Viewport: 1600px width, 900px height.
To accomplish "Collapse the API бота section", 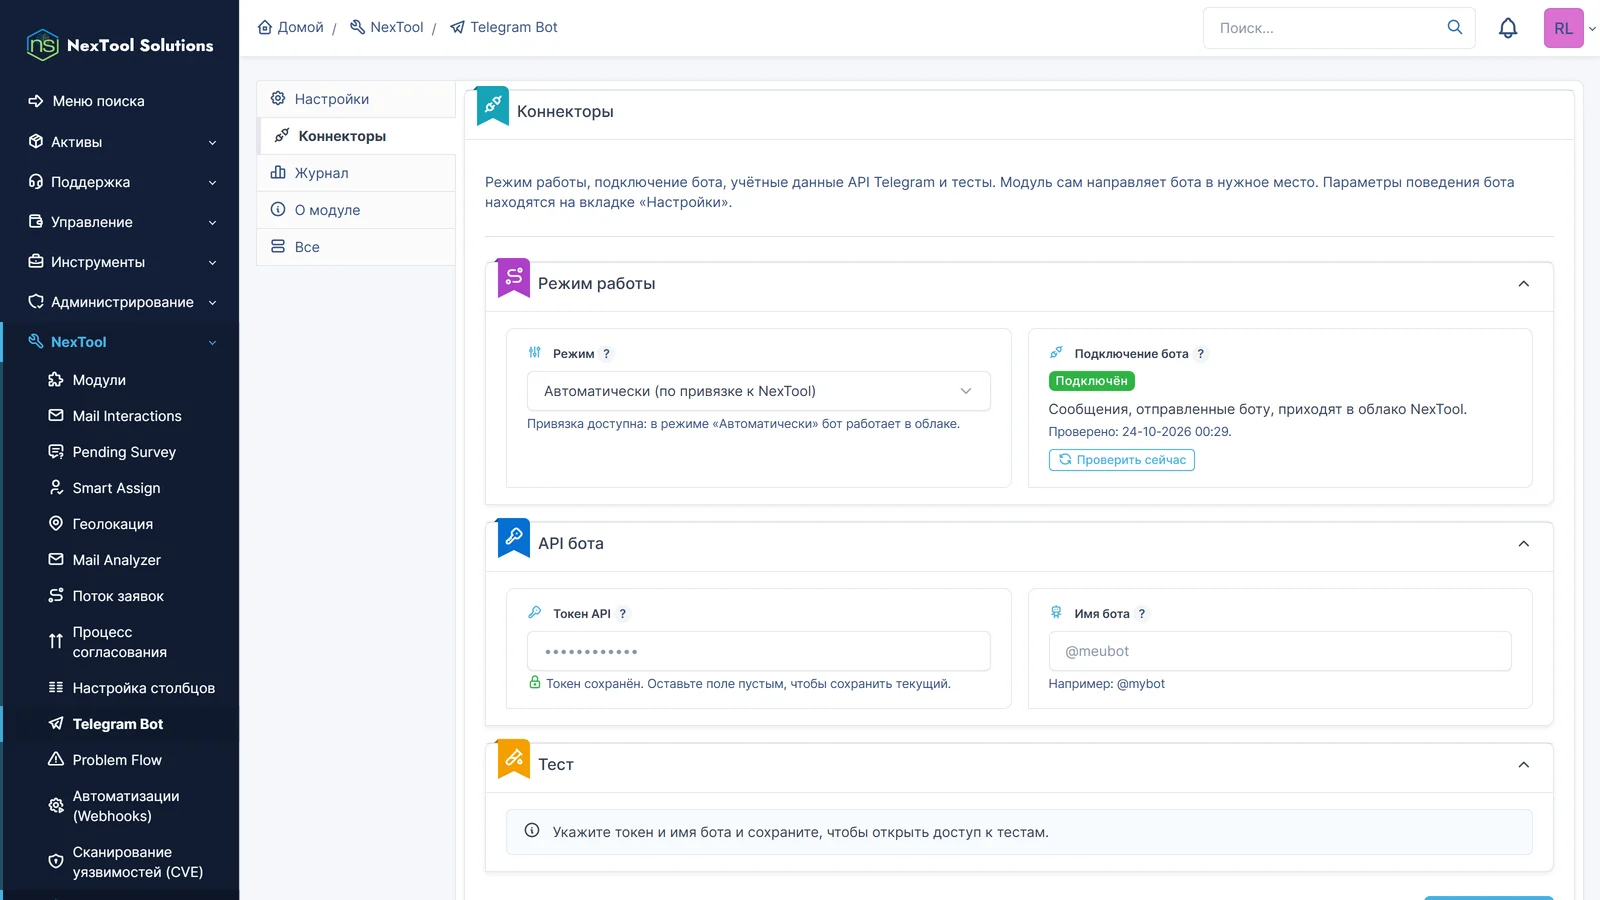I will click(x=1523, y=544).
